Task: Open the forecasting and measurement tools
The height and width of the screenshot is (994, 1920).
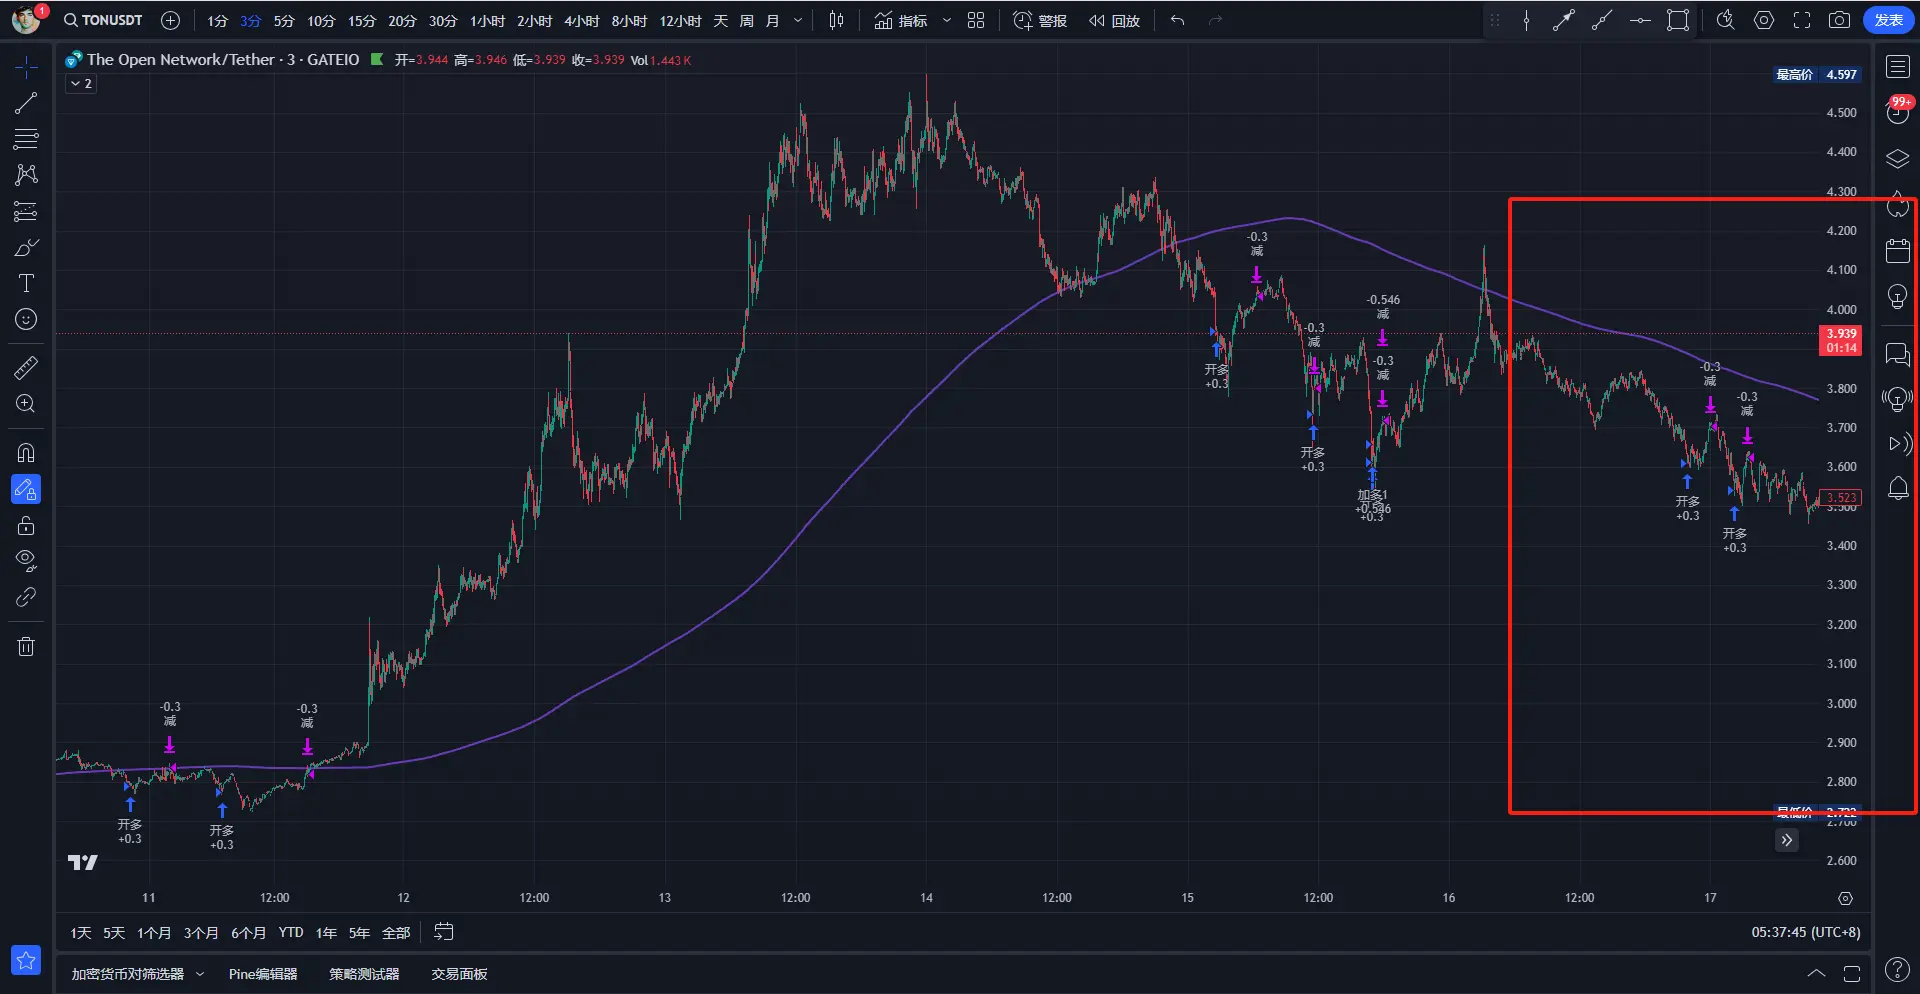Action: click(26, 211)
